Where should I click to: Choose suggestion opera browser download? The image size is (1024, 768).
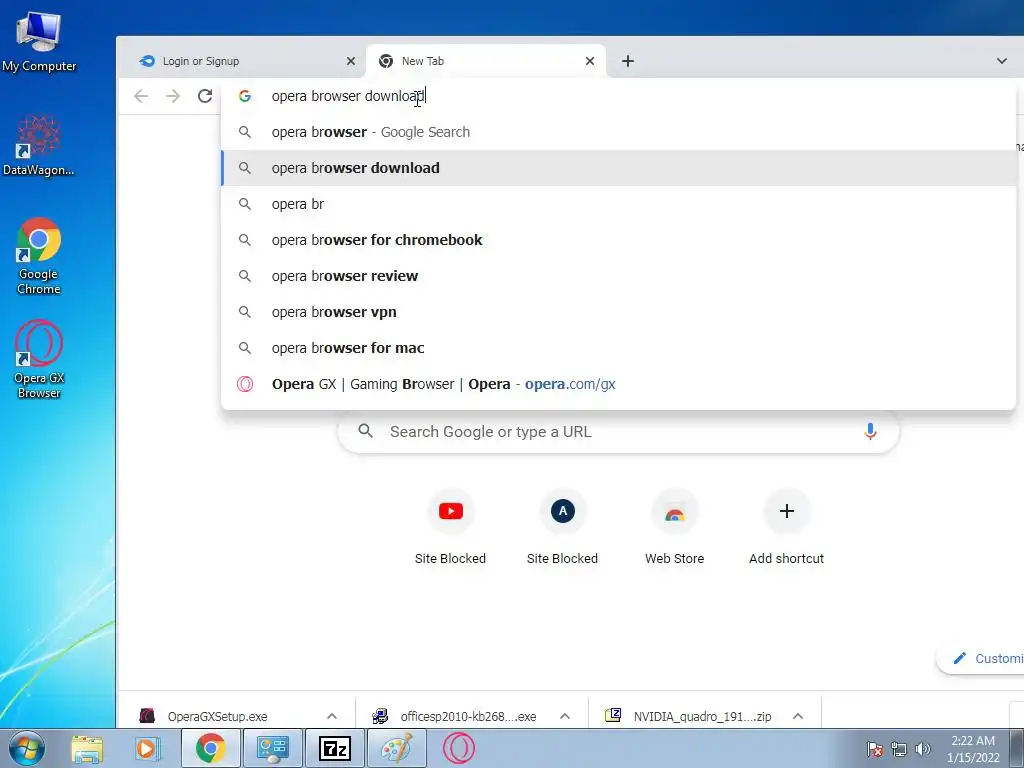618,168
